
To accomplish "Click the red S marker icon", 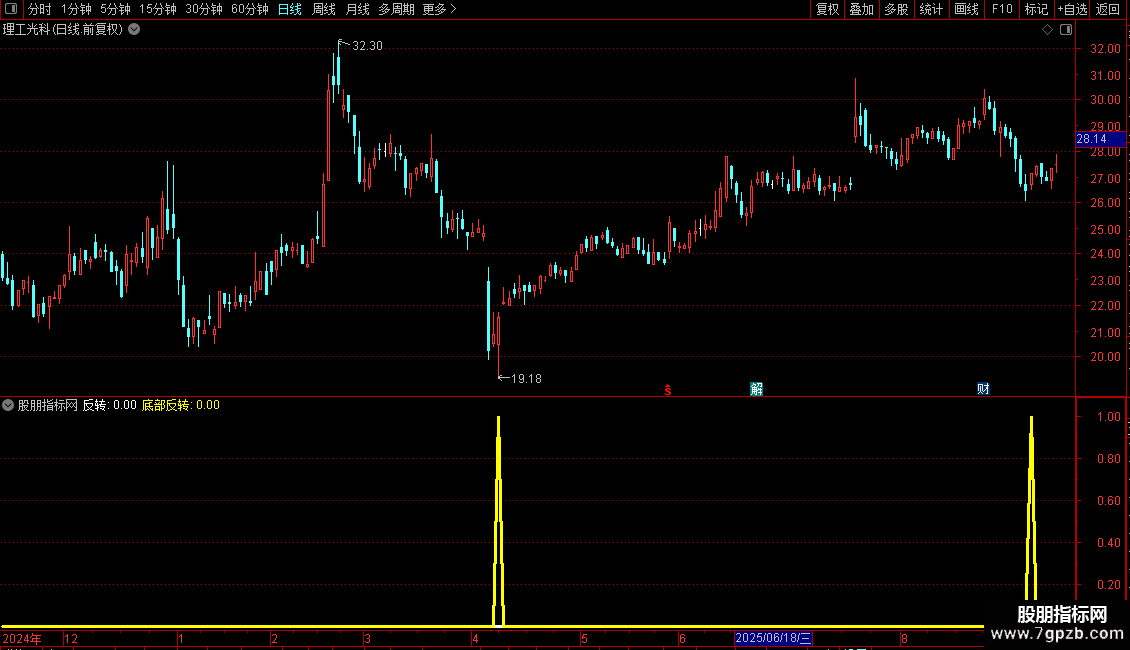I will tap(668, 390).
